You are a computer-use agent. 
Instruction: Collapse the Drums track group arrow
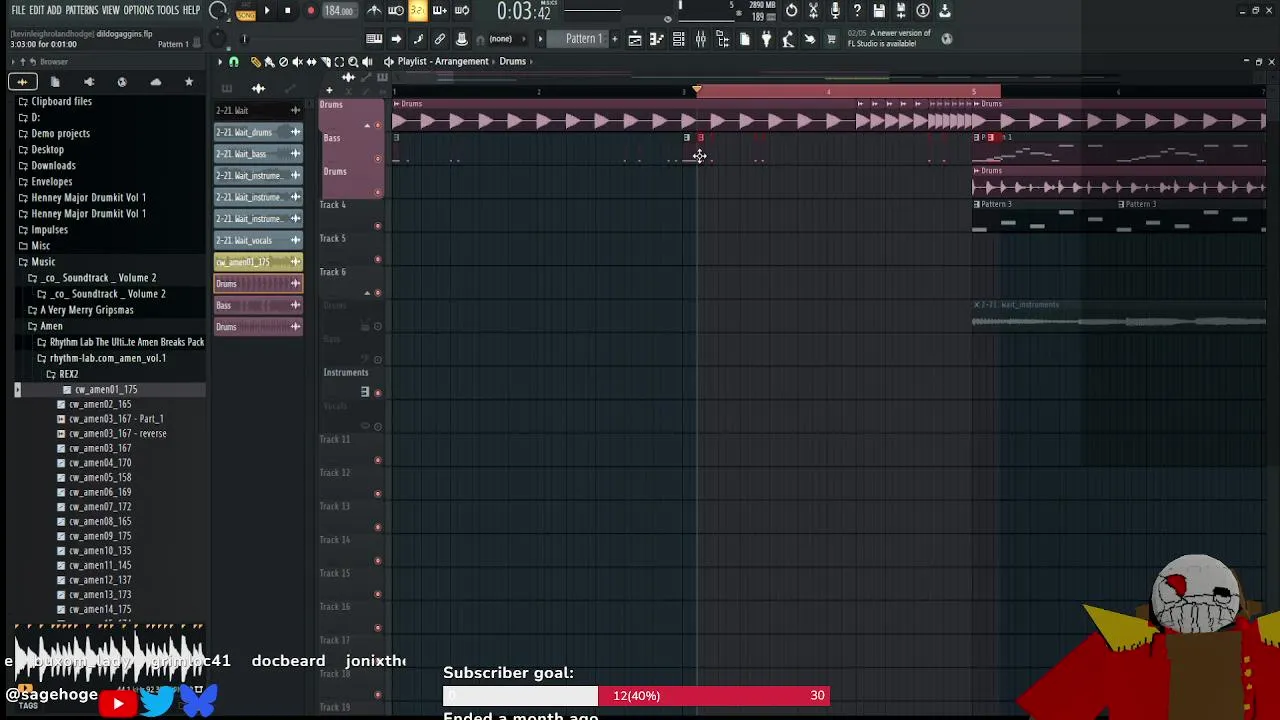366,125
